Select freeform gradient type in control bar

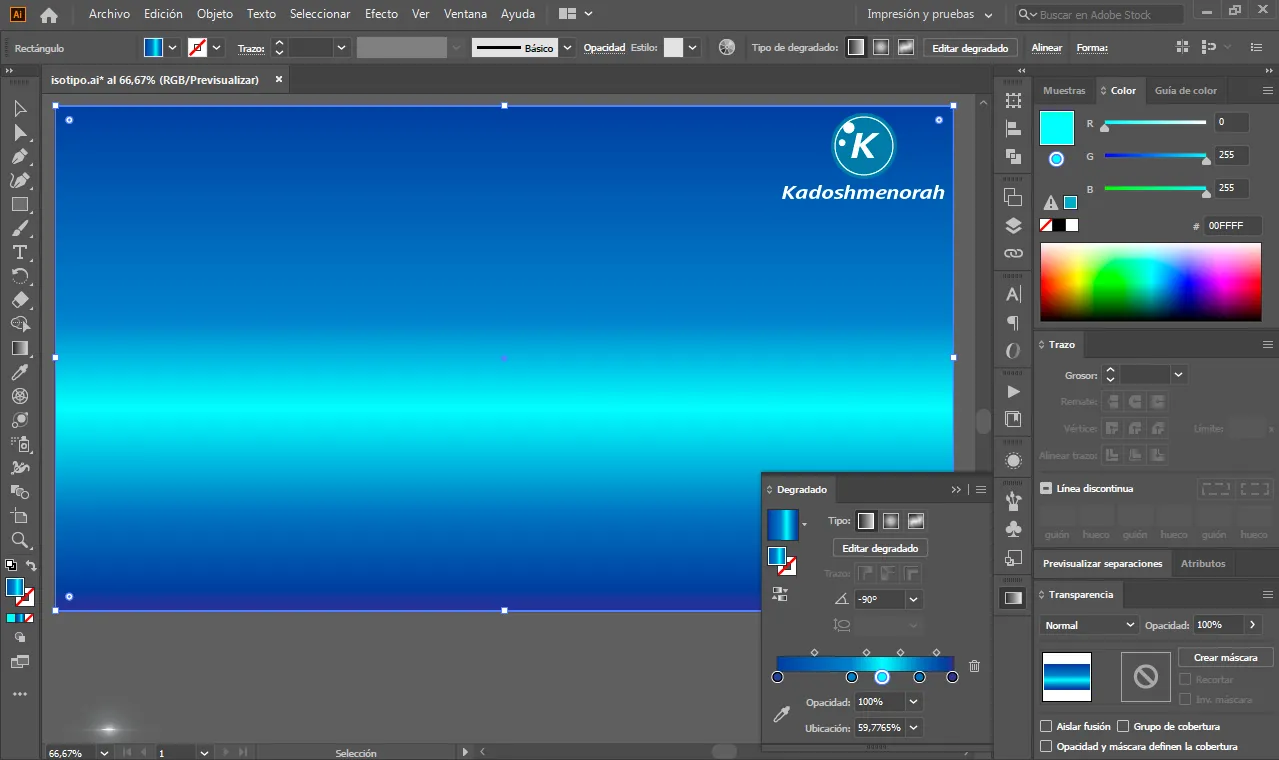coord(905,47)
